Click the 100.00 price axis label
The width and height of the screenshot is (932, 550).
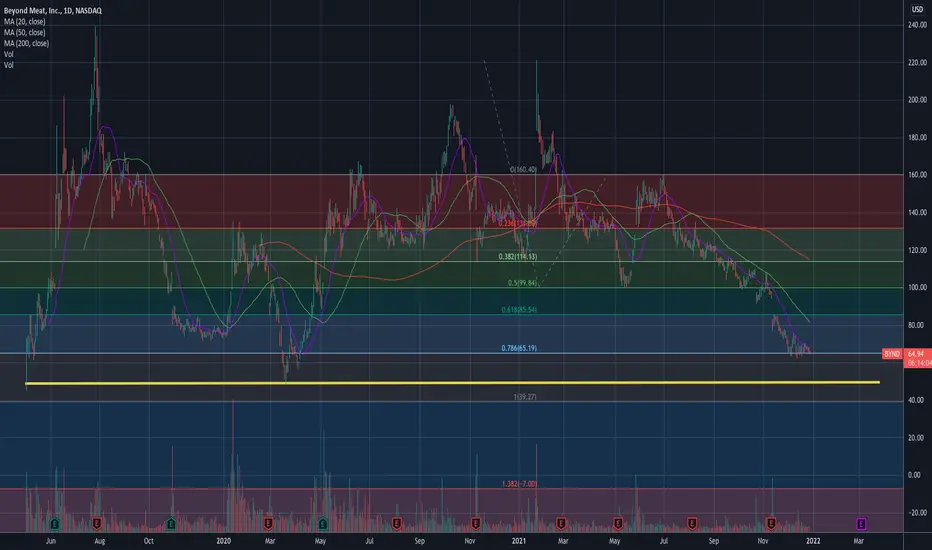(x=917, y=287)
